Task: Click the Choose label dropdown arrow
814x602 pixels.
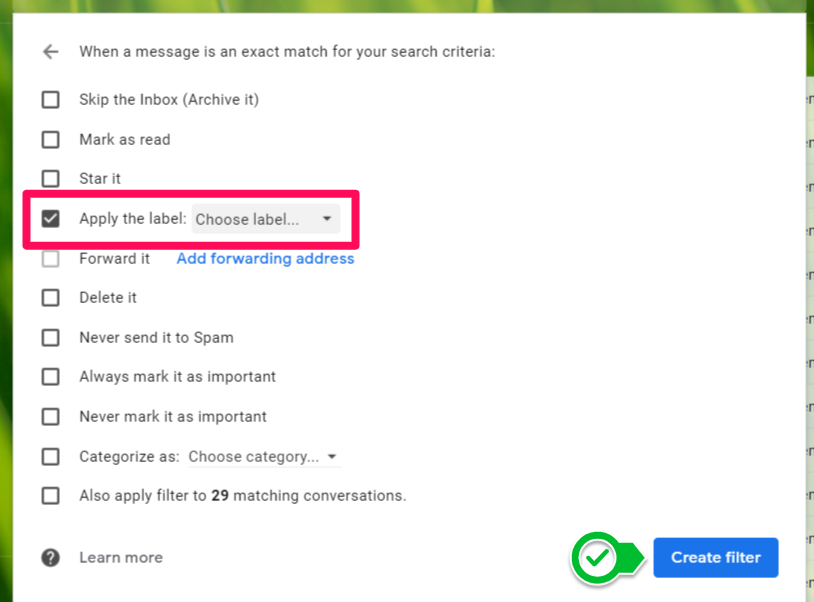Action: pyautogui.click(x=327, y=219)
